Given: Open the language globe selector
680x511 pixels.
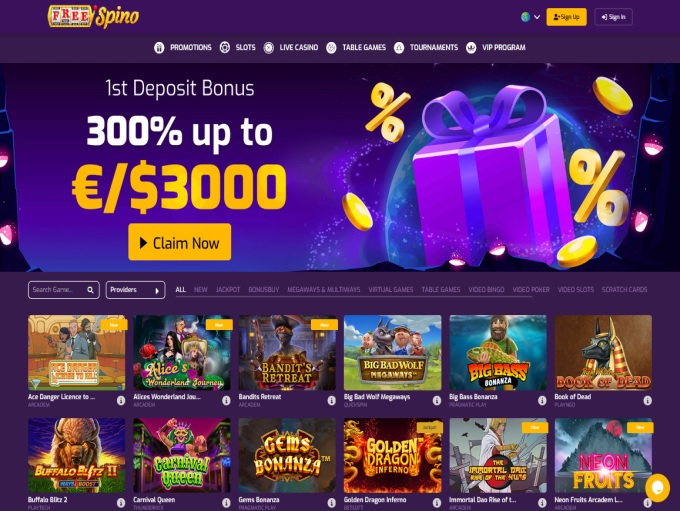Looking at the screenshot, I should point(530,17).
